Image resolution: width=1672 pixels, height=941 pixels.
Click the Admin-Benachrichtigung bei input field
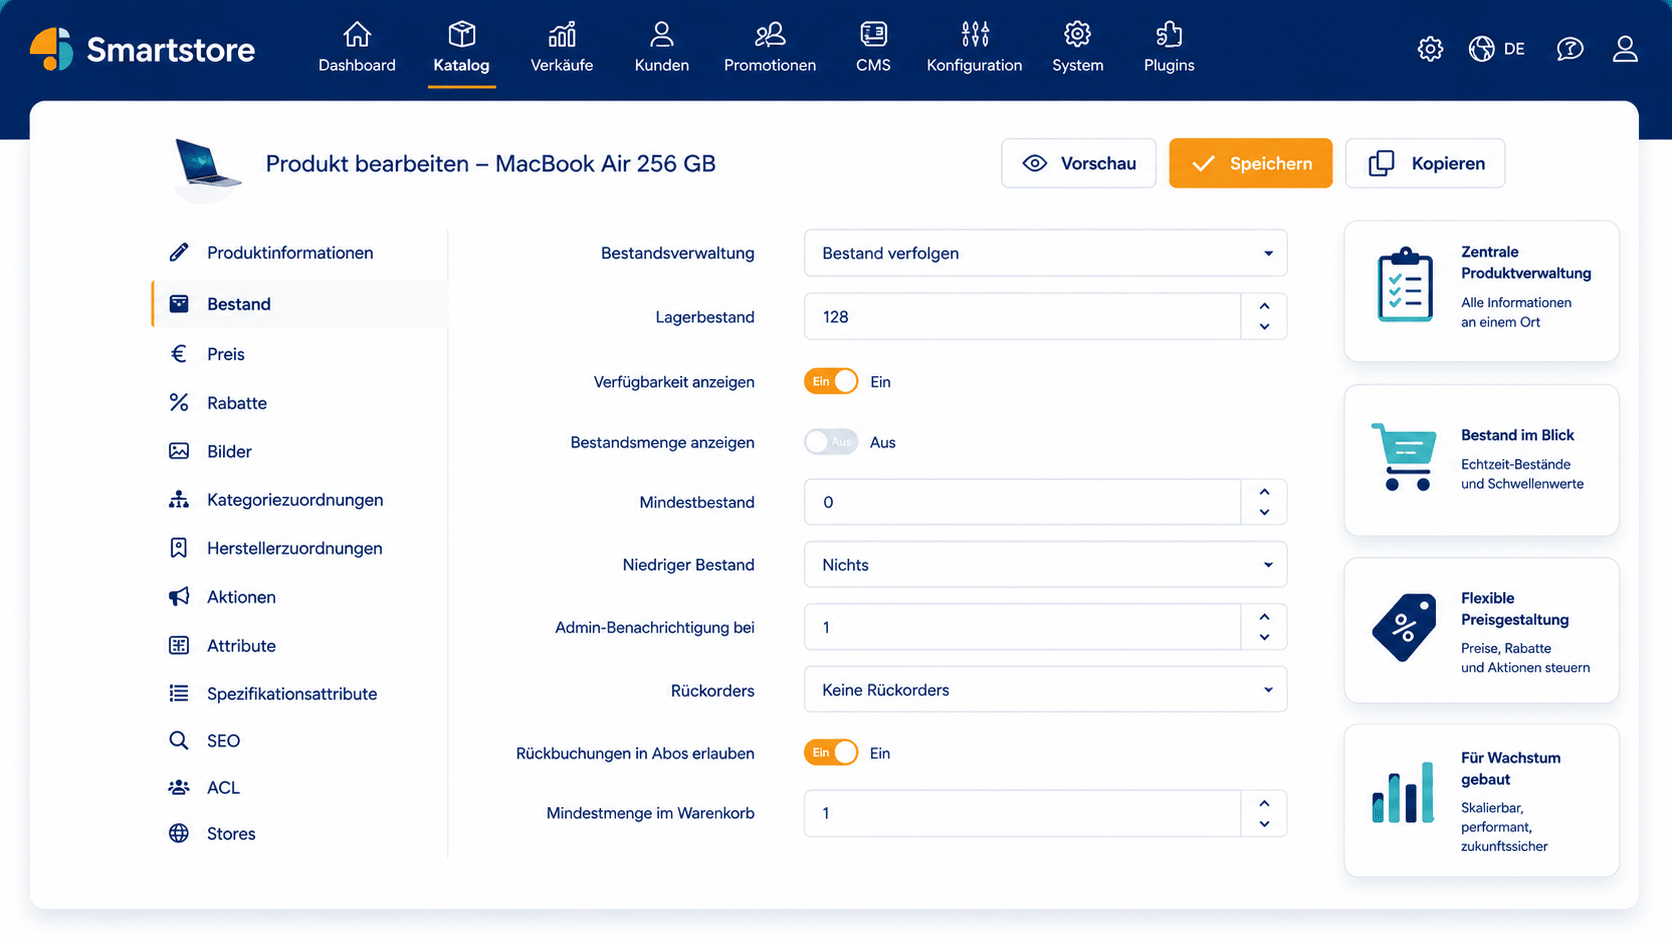[1022, 627]
